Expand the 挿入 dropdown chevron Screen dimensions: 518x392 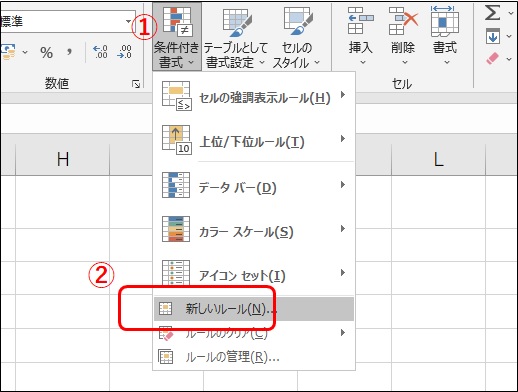click(363, 62)
